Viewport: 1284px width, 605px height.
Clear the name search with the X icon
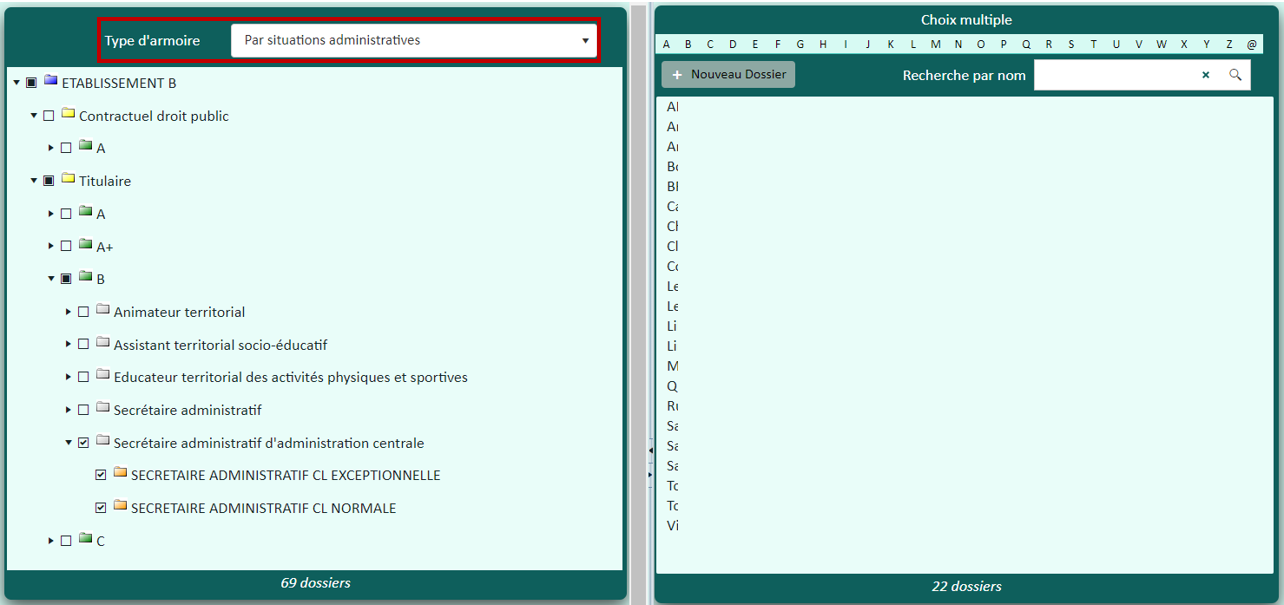click(x=1205, y=75)
